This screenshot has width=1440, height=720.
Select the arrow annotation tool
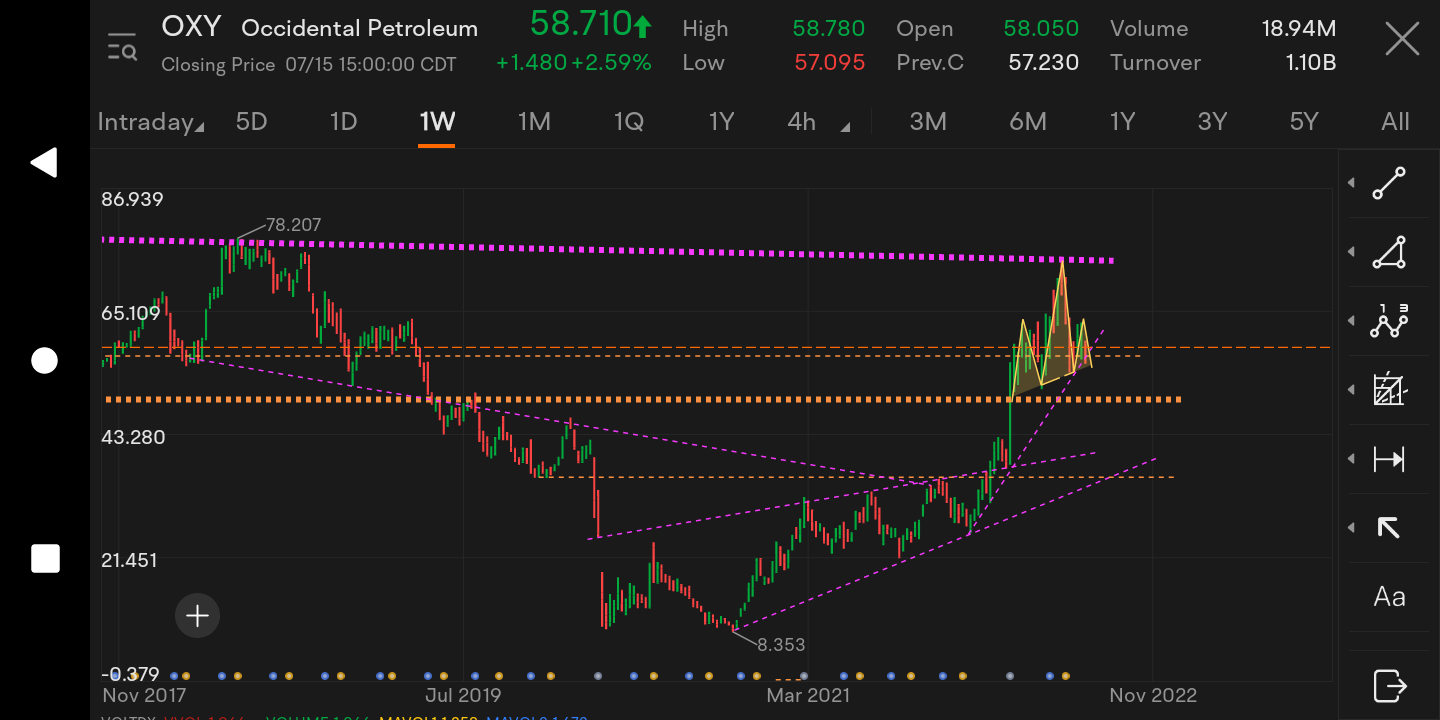(x=1389, y=527)
